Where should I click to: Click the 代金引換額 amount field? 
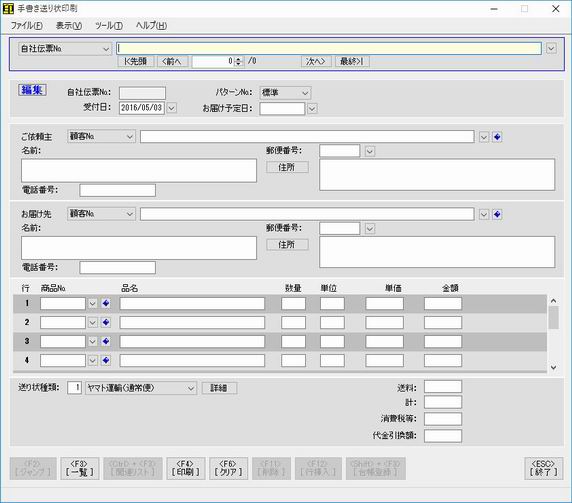click(x=443, y=436)
